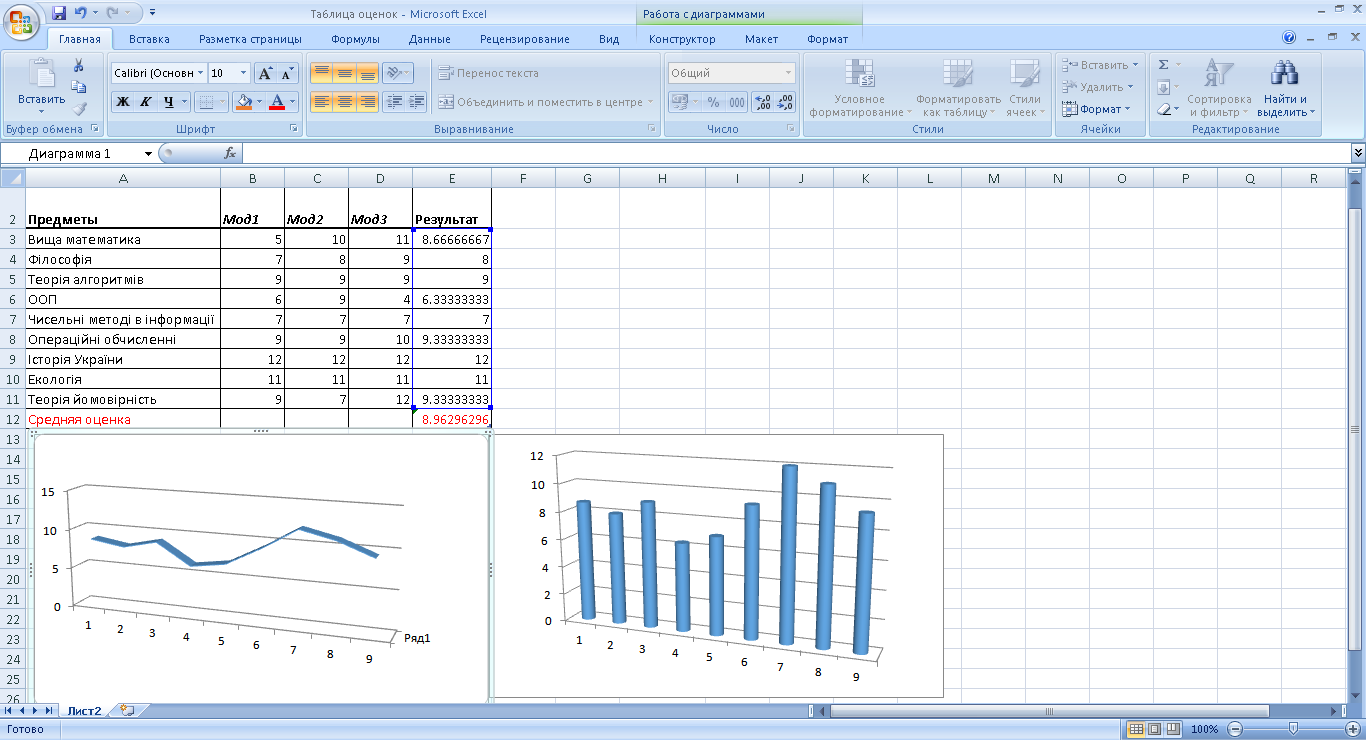Image resolution: width=1366 pixels, height=740 pixels.
Task: Click the Cut scissors icon
Action: [x=79, y=65]
